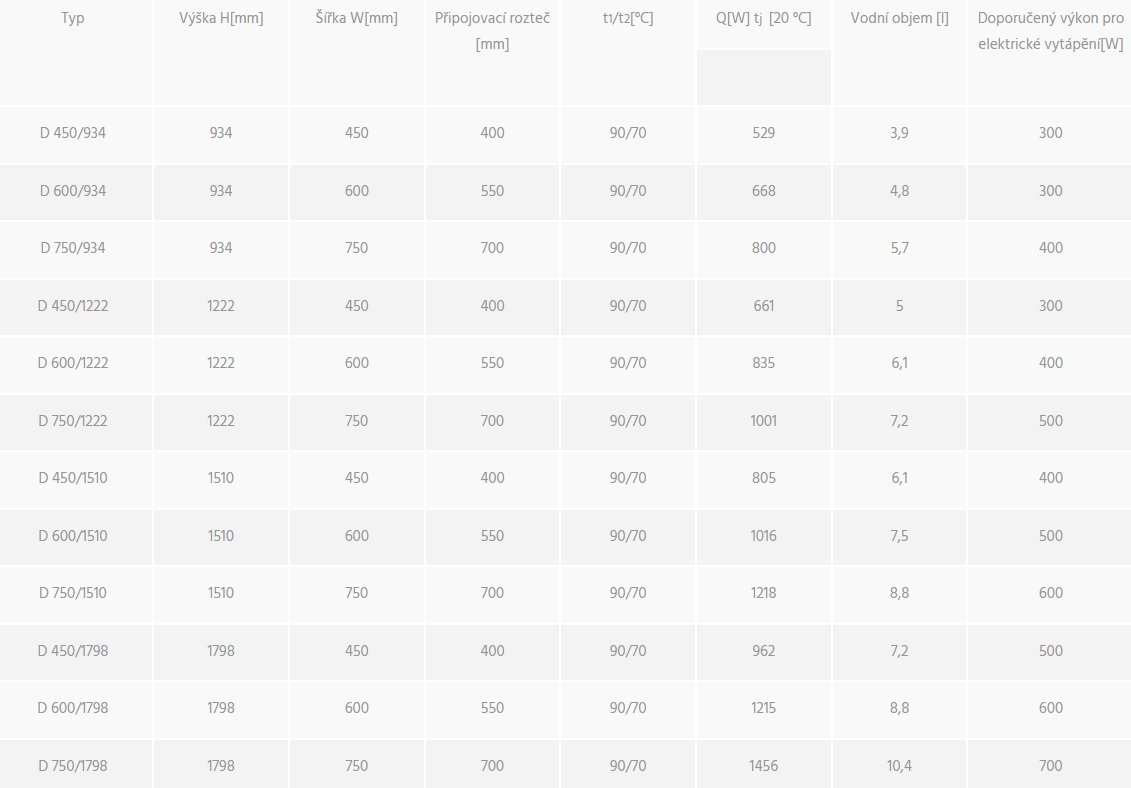Click the "Typ" column header
Screen dimensions: 1131x788
[73, 18]
